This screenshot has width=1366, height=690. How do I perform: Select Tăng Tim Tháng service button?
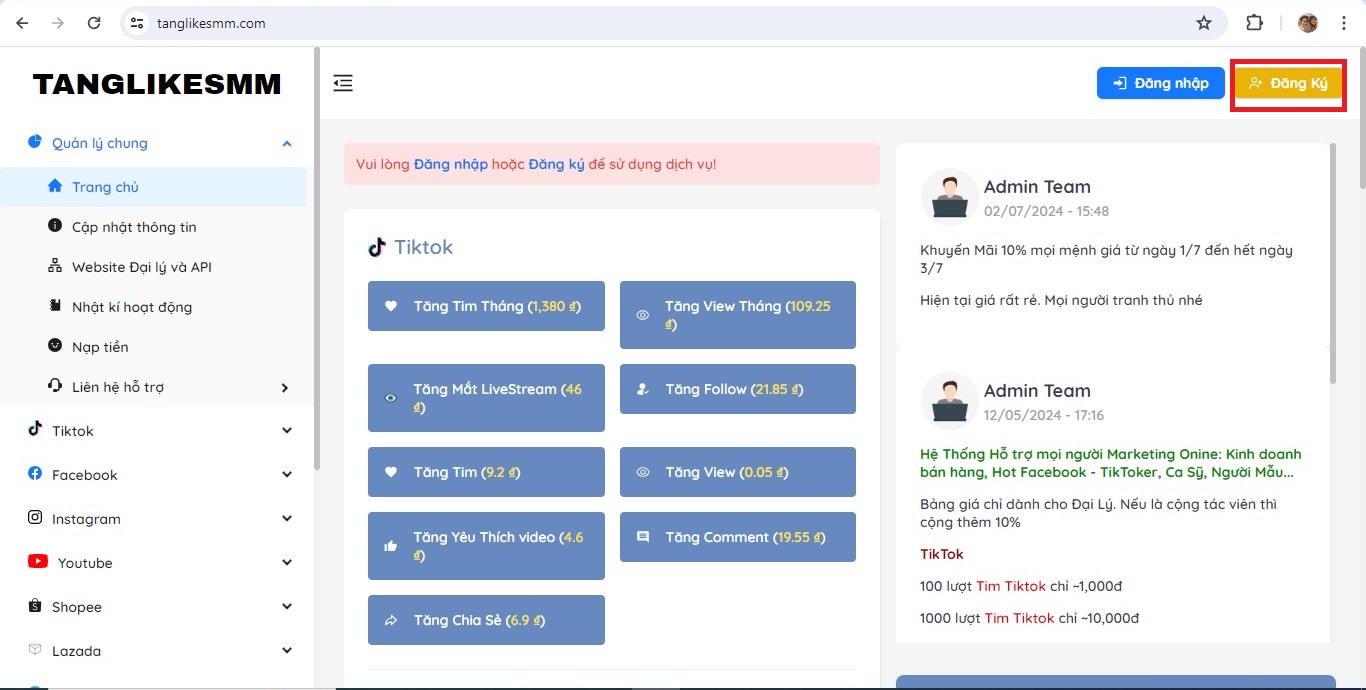tap(486, 306)
